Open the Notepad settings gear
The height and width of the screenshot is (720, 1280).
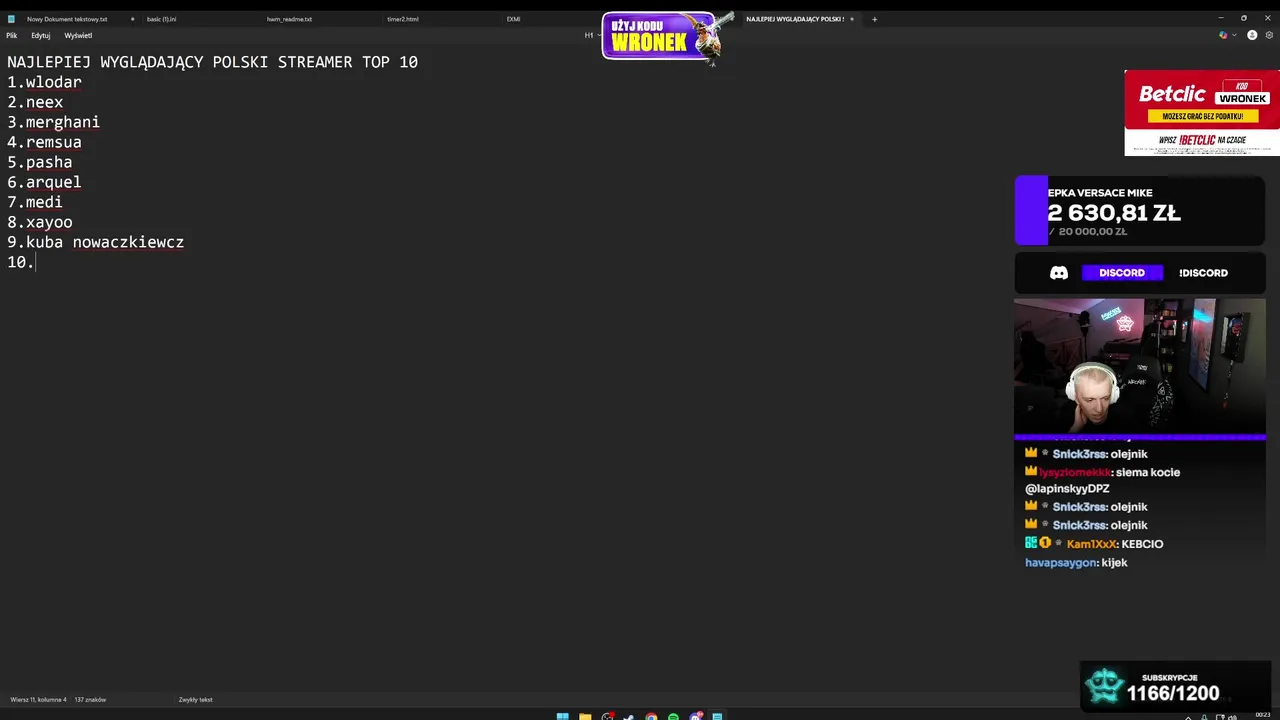[1270, 35]
